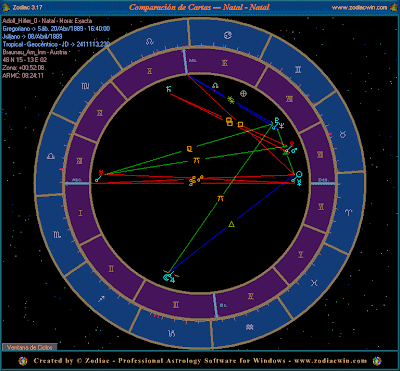400x371 pixels.
Task: Select the Midheaven arrow marker
Action: coord(184,61)
